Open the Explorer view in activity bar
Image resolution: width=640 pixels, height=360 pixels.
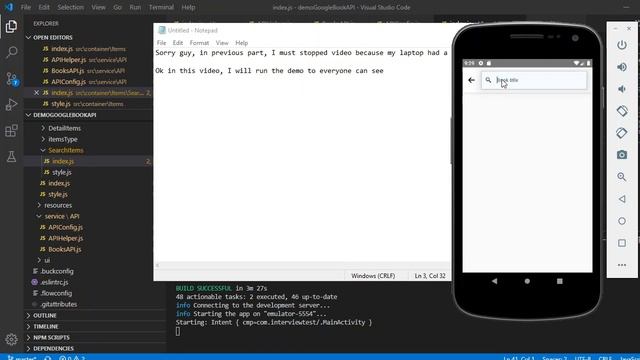coord(11,27)
